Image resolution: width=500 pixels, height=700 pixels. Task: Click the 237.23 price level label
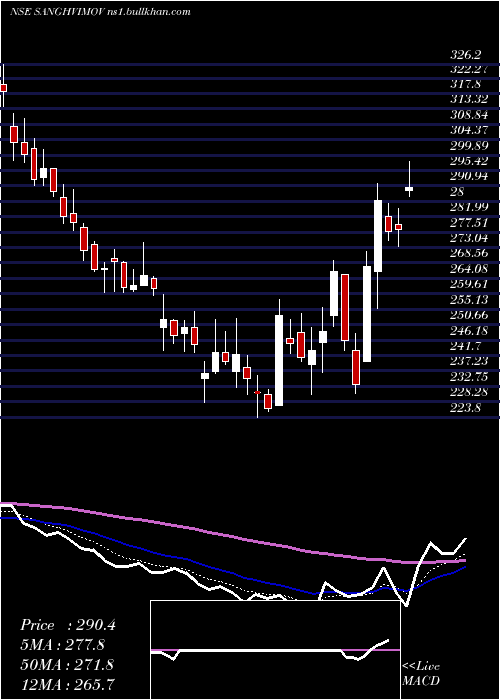pos(469,360)
